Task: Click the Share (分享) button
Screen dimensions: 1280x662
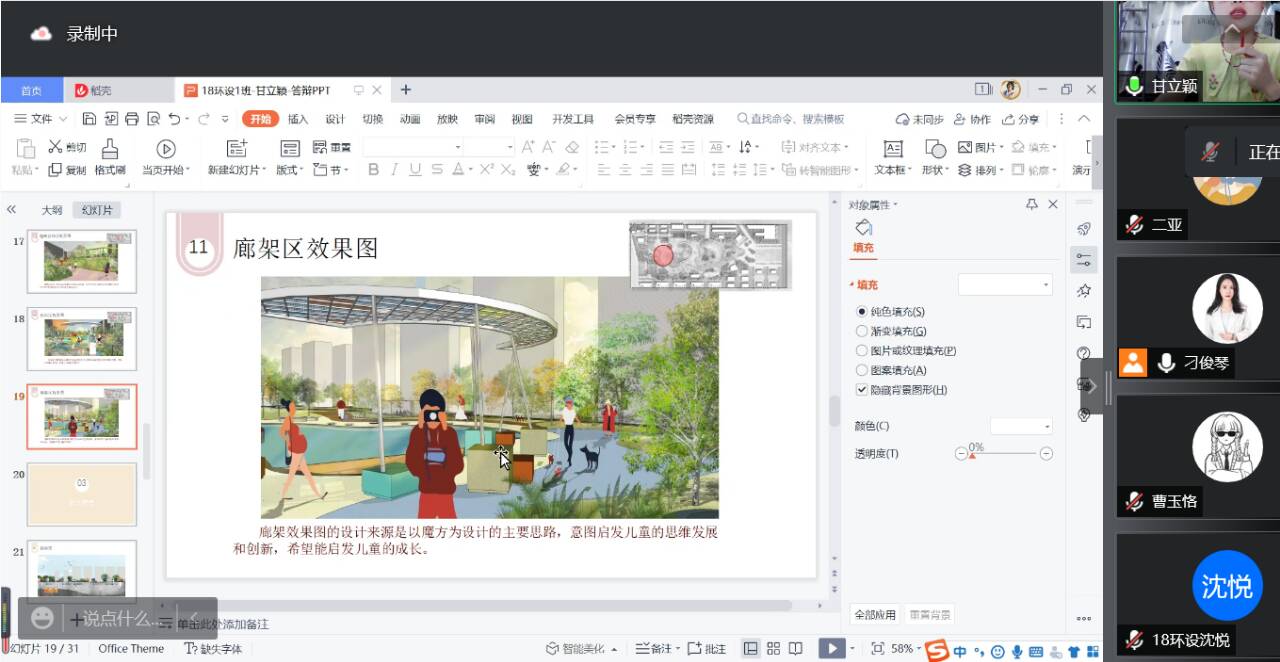Action: [x=1020, y=119]
